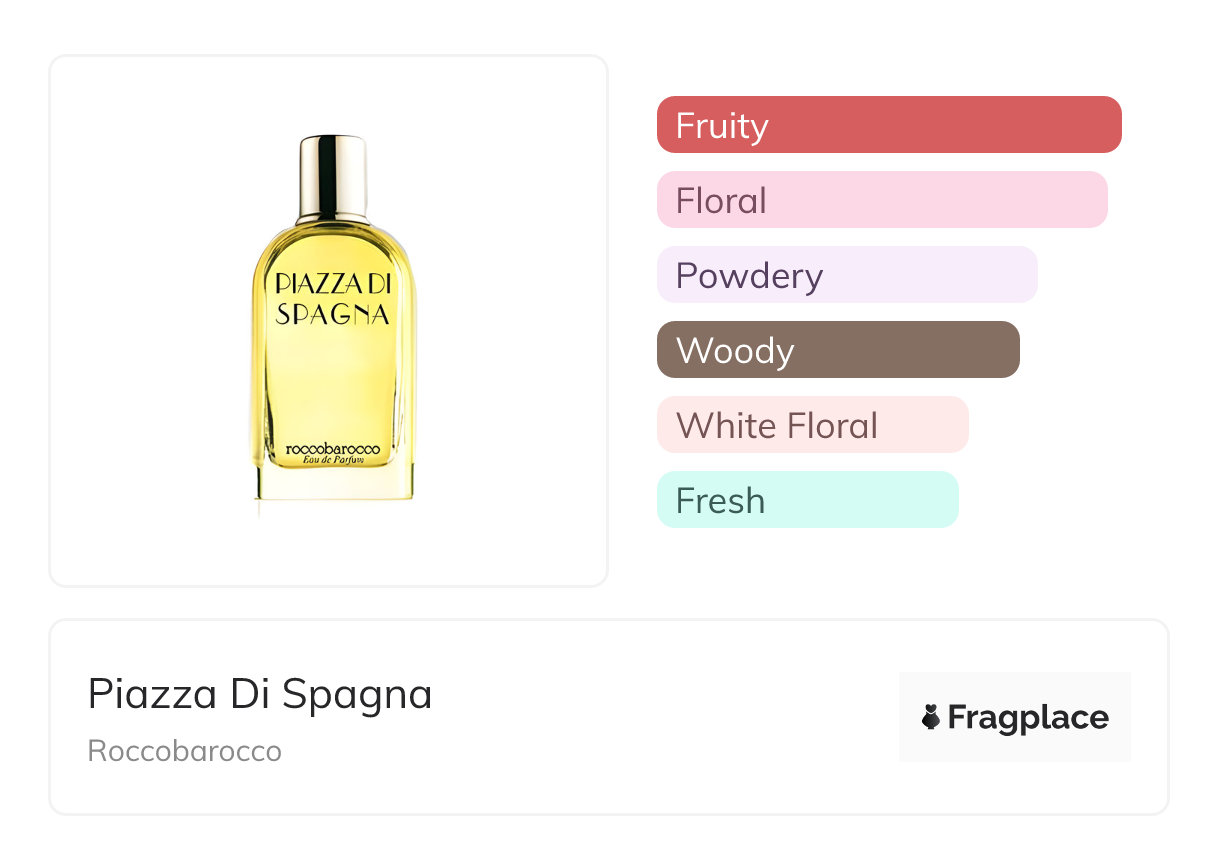Open the Fragplace wordmark link
Screen dimensions: 1218x864
click(x=1028, y=717)
